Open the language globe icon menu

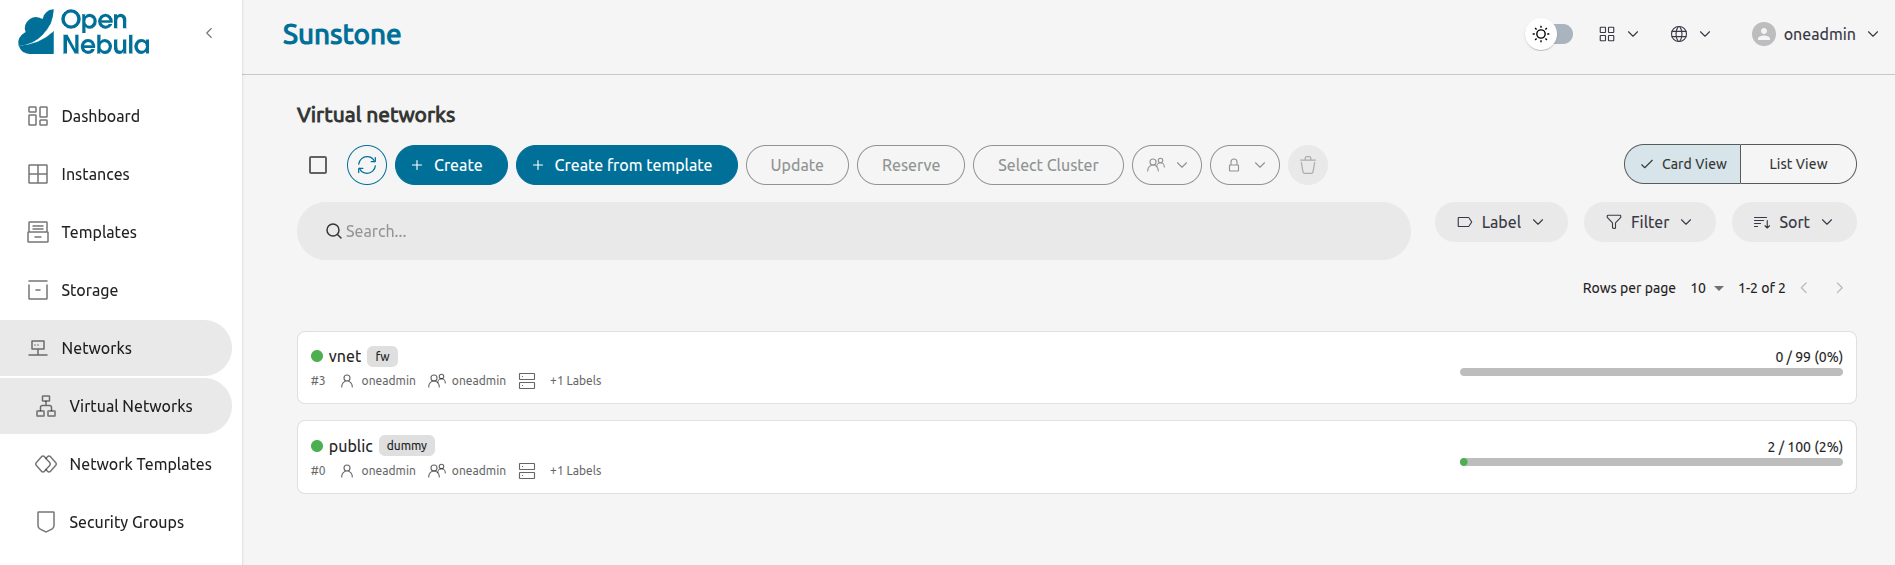coord(1690,34)
